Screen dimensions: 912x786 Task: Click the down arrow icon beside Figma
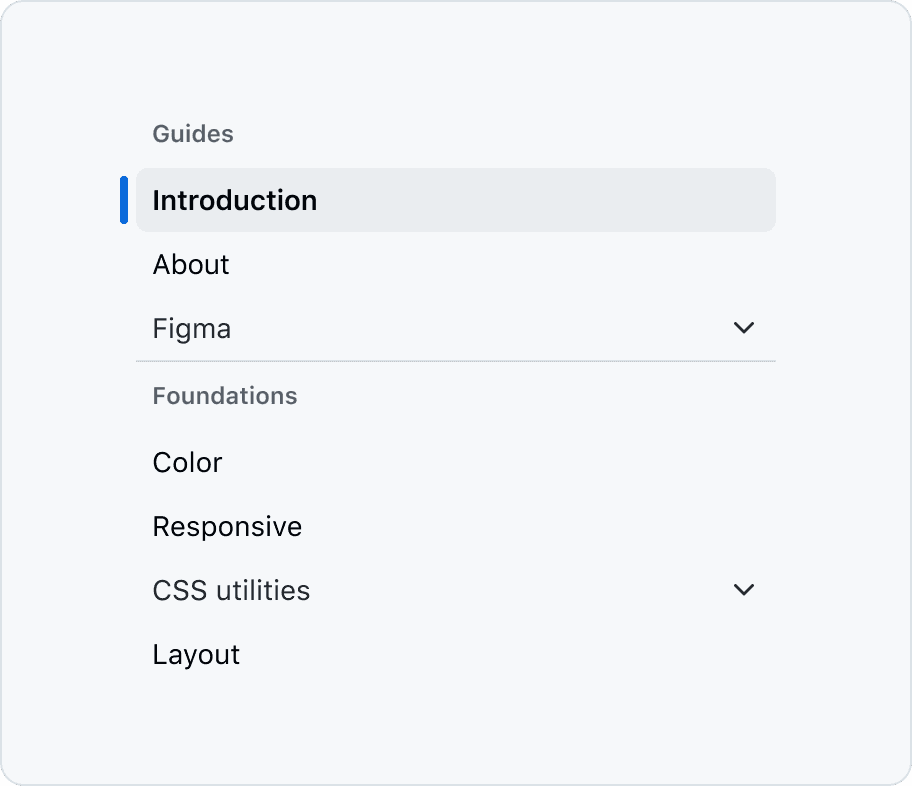(743, 328)
